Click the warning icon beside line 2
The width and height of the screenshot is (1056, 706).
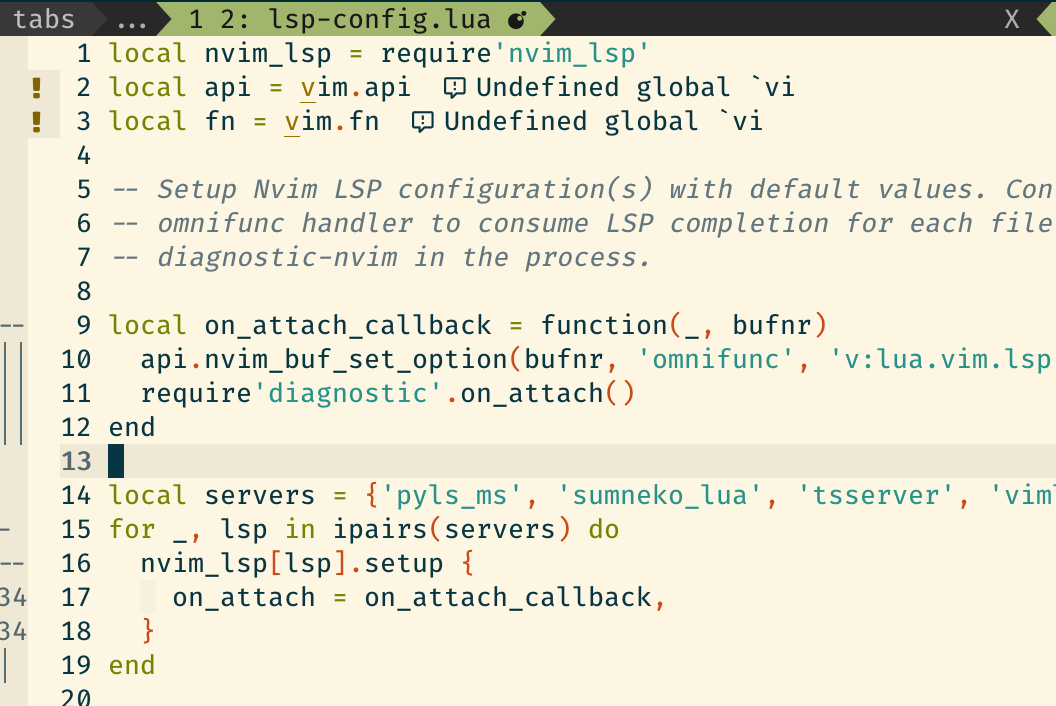(37, 88)
